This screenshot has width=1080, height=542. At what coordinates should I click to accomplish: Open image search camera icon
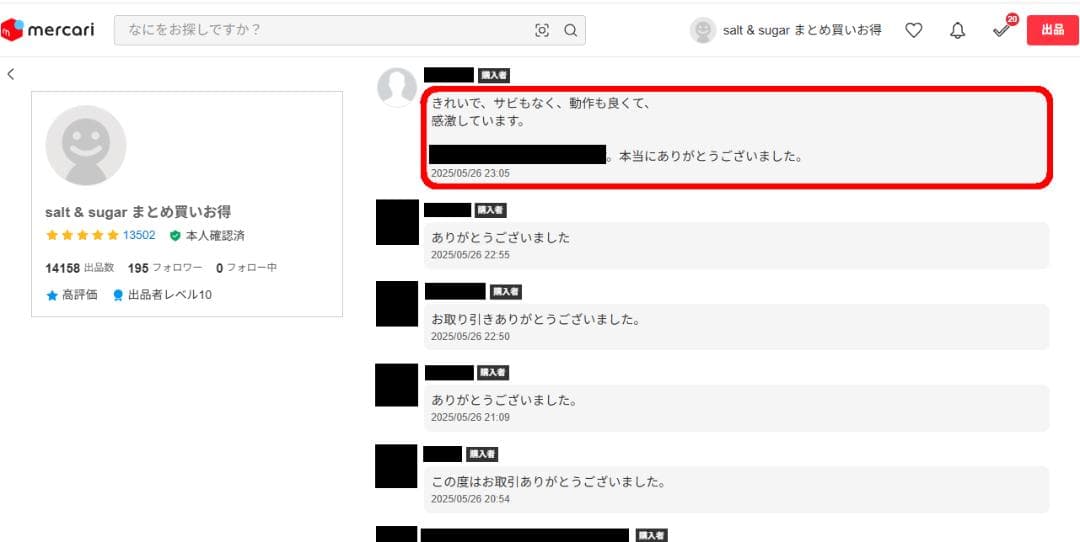542,30
